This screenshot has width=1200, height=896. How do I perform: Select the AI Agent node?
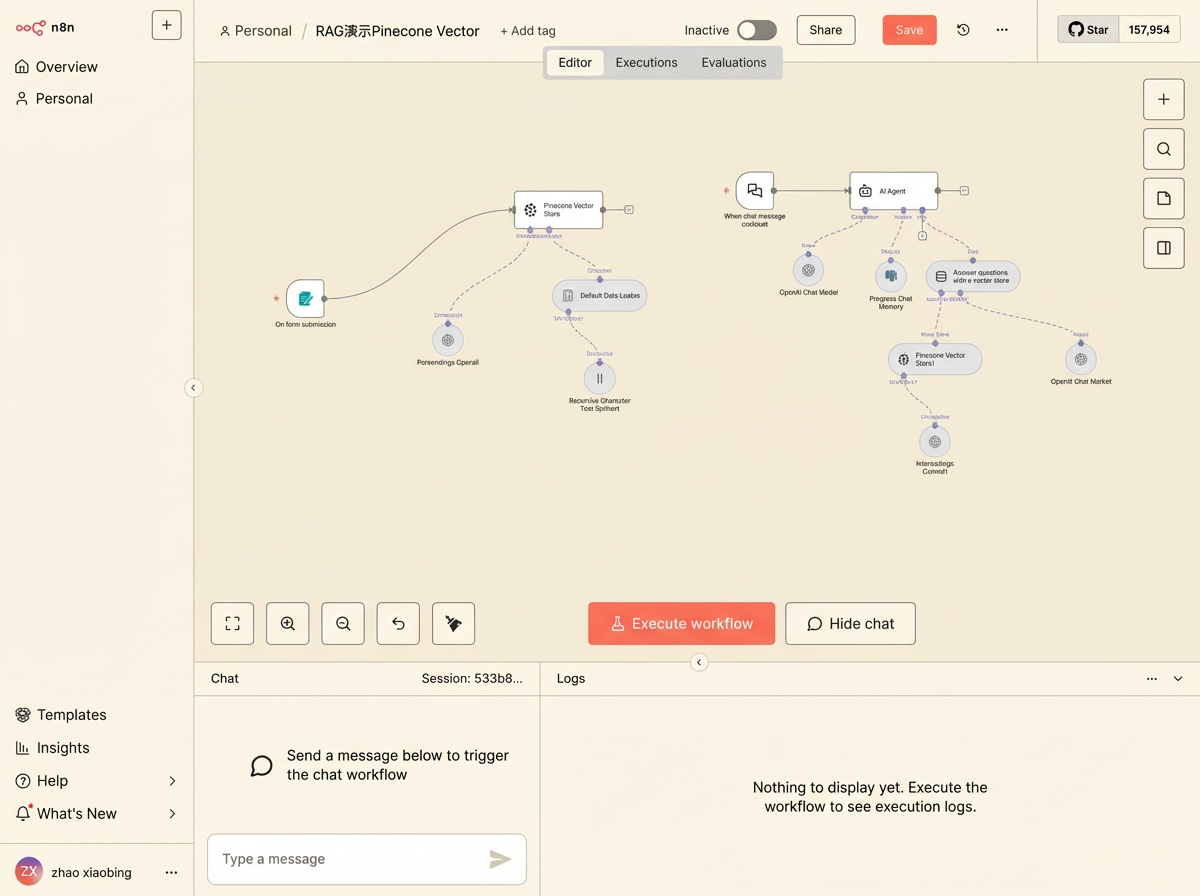(x=893, y=191)
